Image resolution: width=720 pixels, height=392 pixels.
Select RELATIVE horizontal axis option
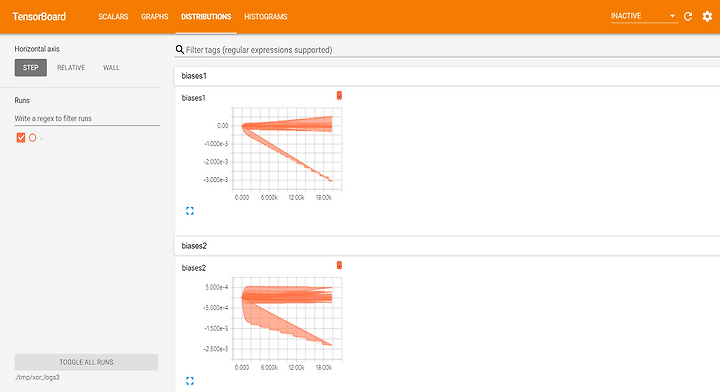(x=71, y=67)
